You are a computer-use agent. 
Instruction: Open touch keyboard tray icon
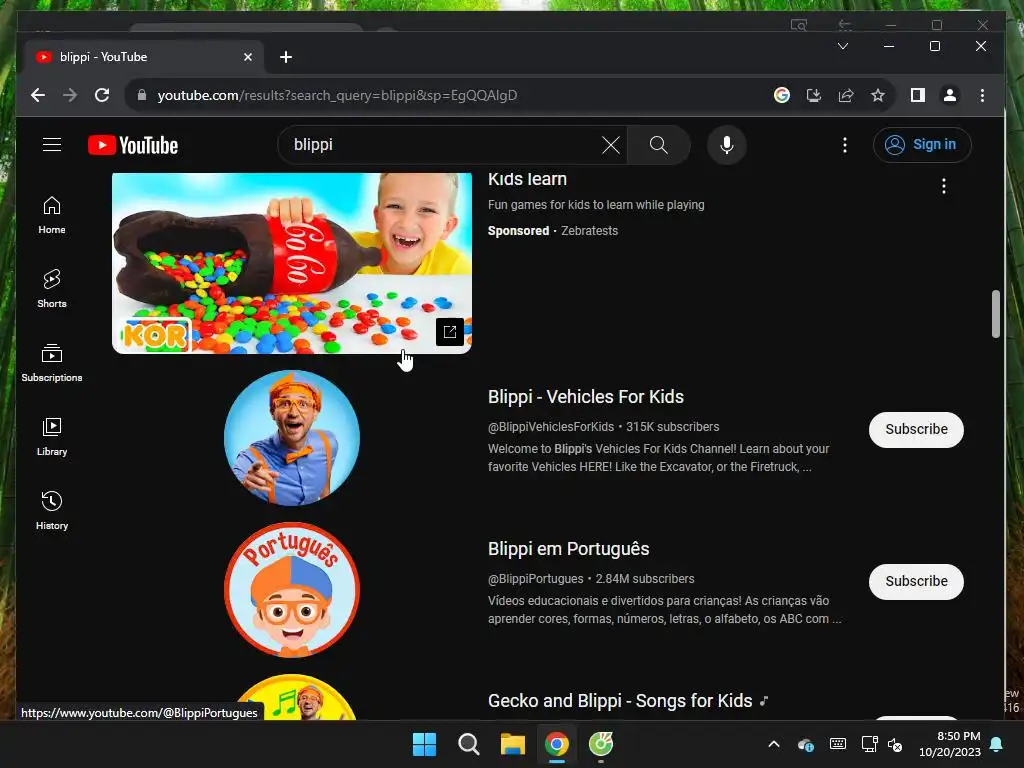tap(838, 744)
